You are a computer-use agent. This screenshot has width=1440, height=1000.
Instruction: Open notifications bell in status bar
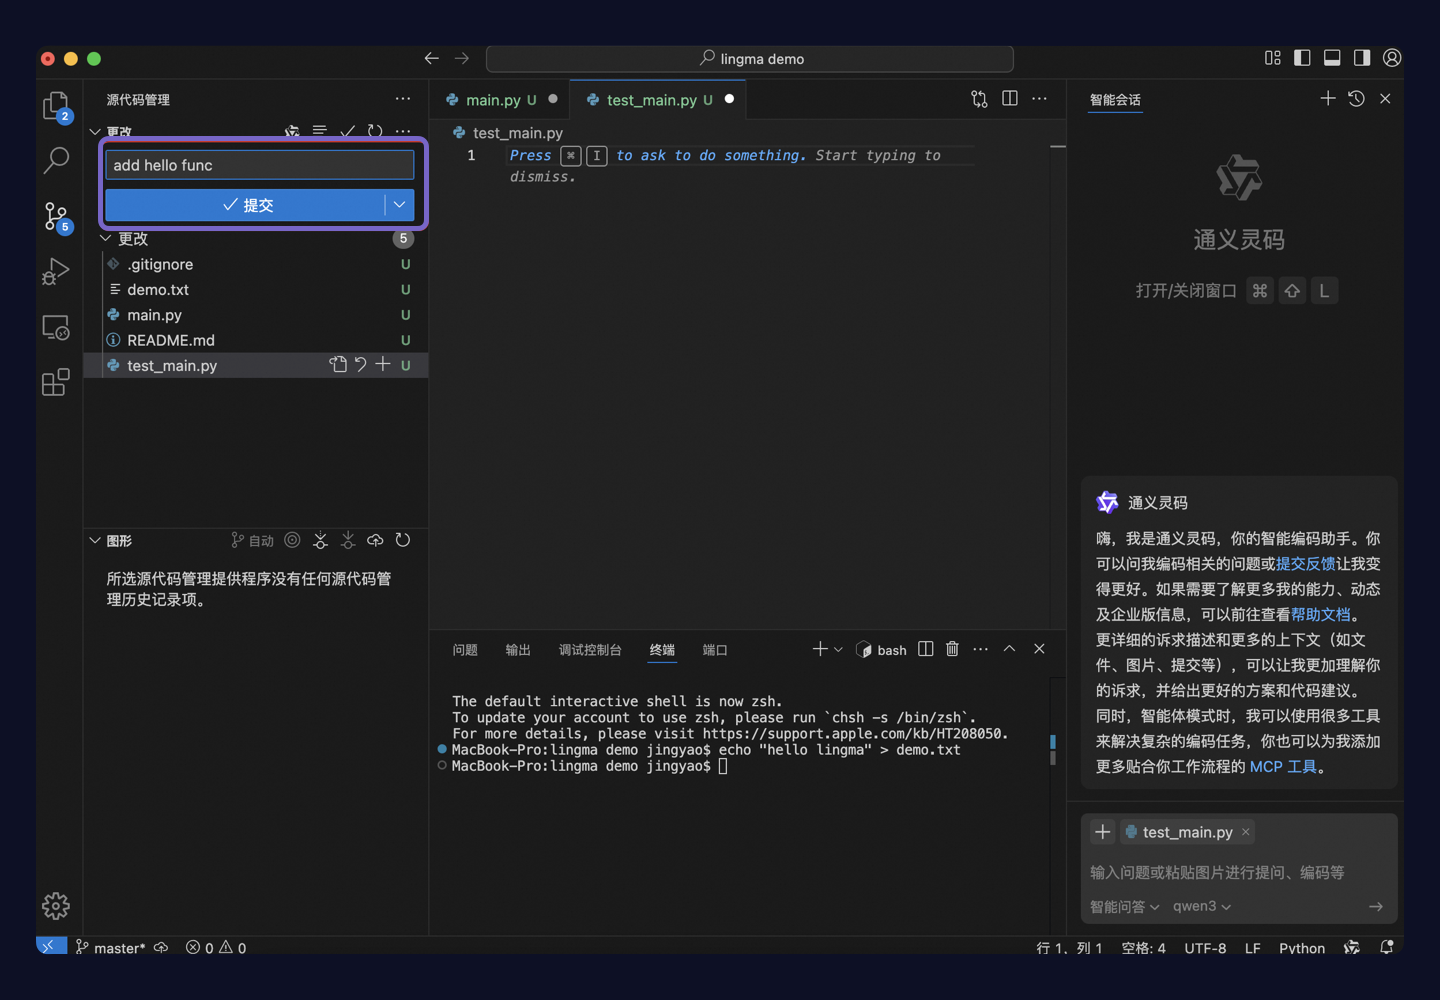point(1387,947)
